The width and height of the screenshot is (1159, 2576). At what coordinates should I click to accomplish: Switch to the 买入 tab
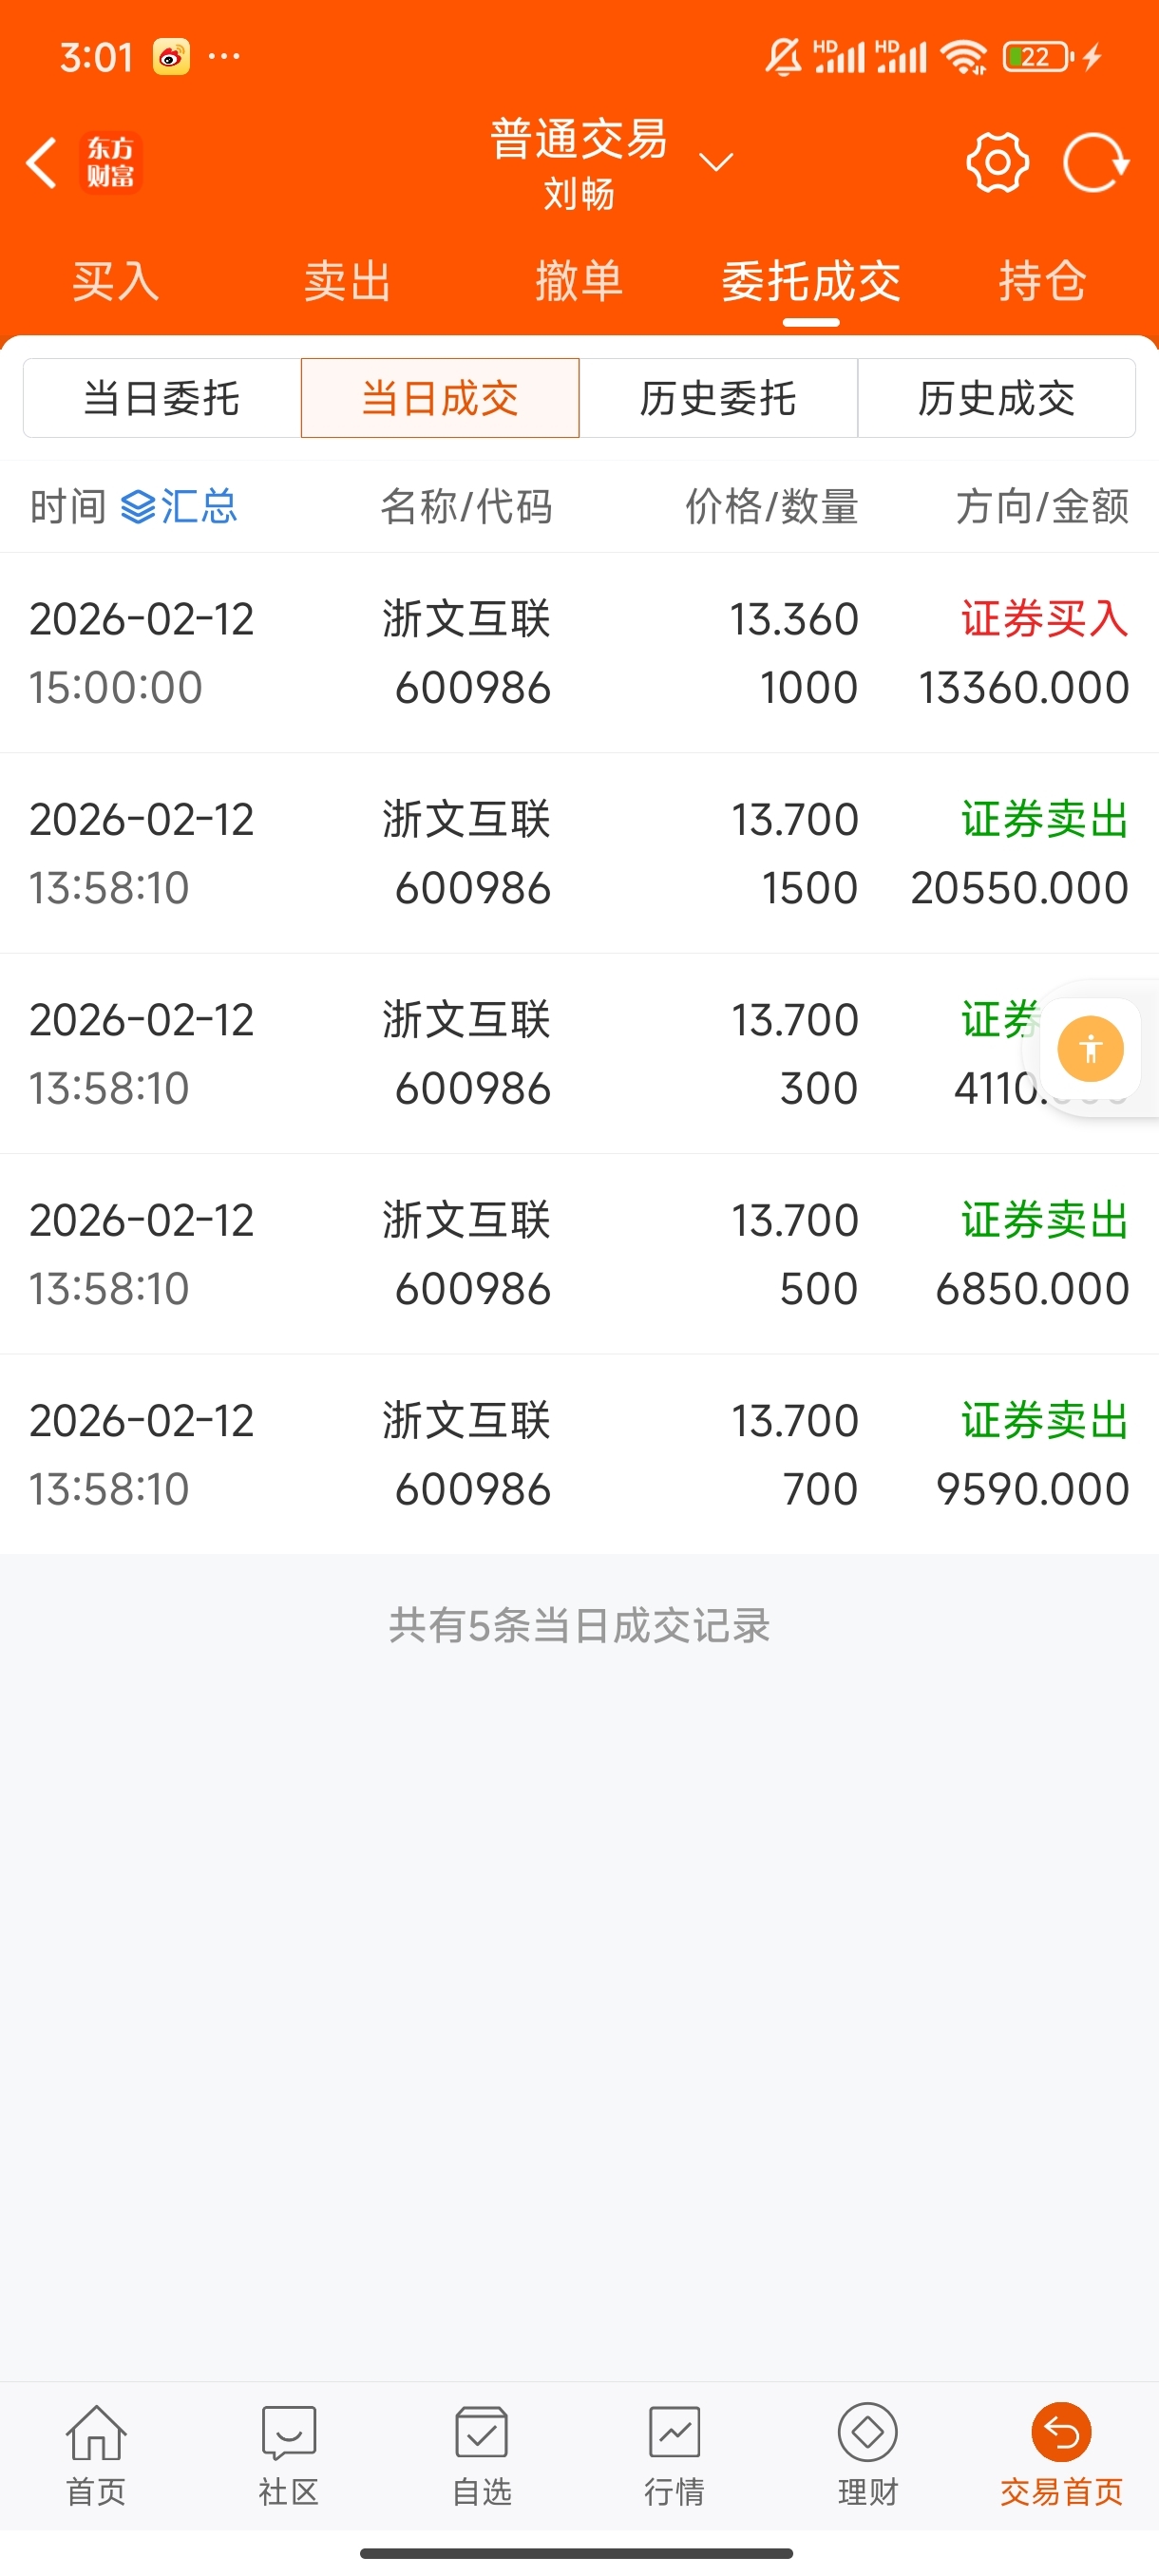(116, 281)
